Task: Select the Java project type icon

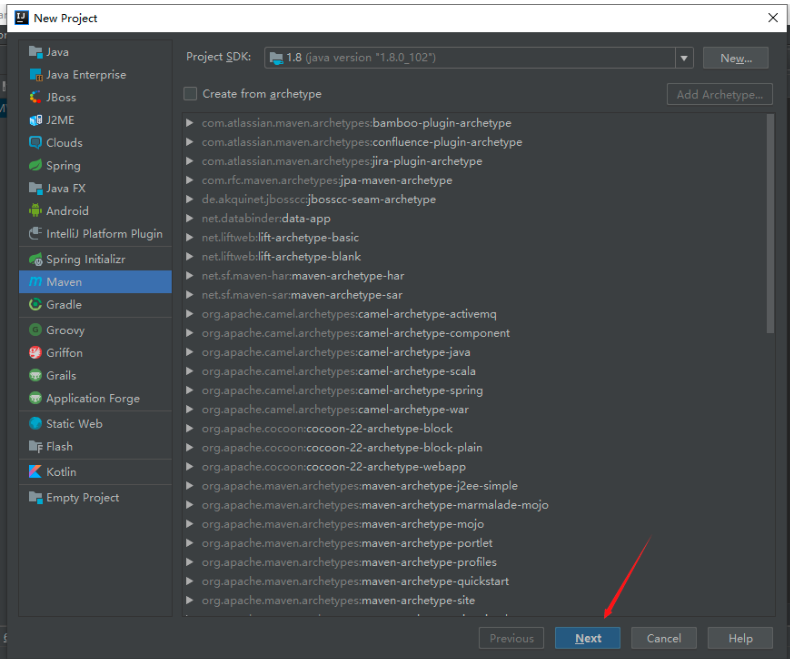Action: [35, 52]
